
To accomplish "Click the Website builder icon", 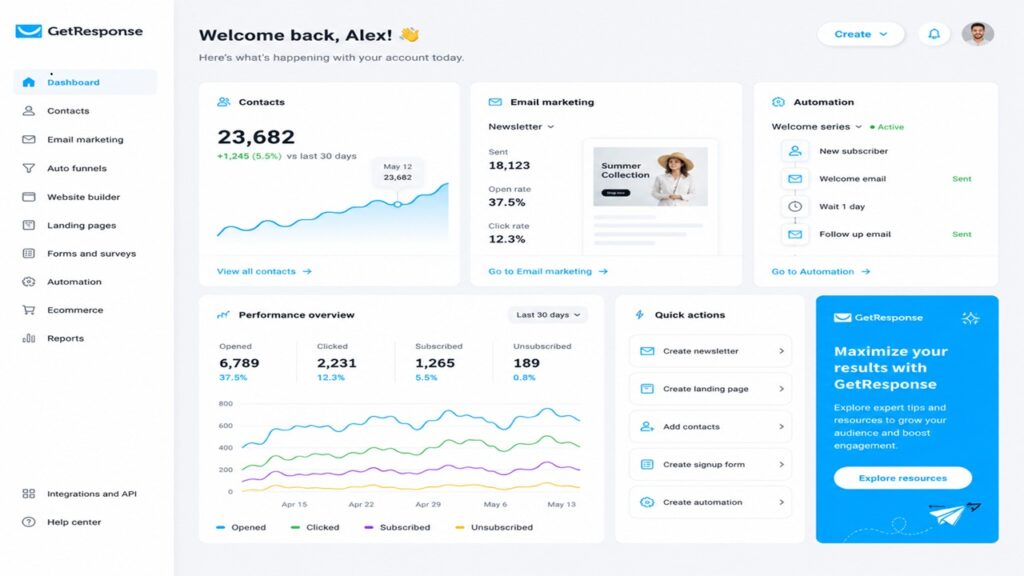I will click(28, 197).
